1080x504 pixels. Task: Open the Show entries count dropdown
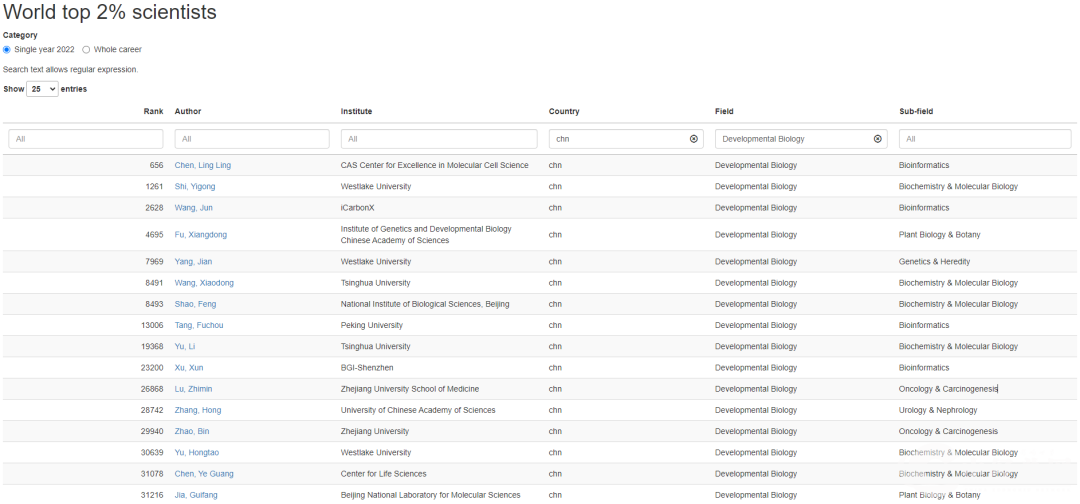[42, 89]
